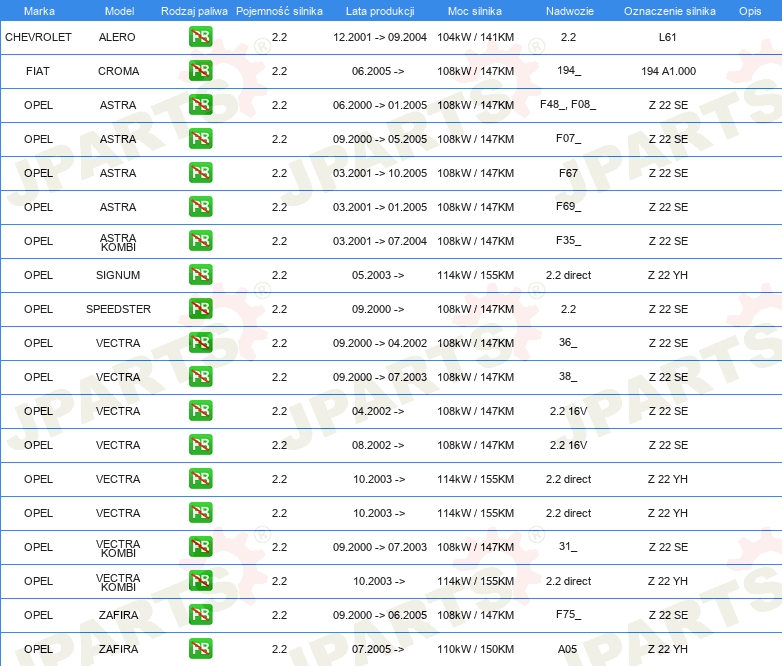Click body code A05 in Zafira row

568,649
